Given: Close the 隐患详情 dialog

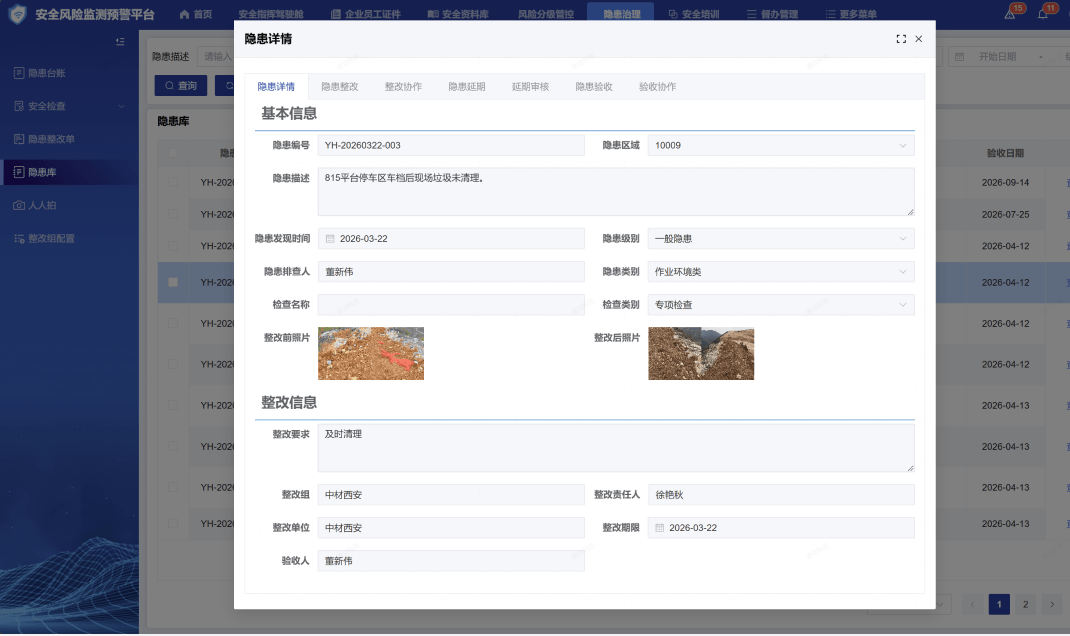Looking at the screenshot, I should click(919, 39).
